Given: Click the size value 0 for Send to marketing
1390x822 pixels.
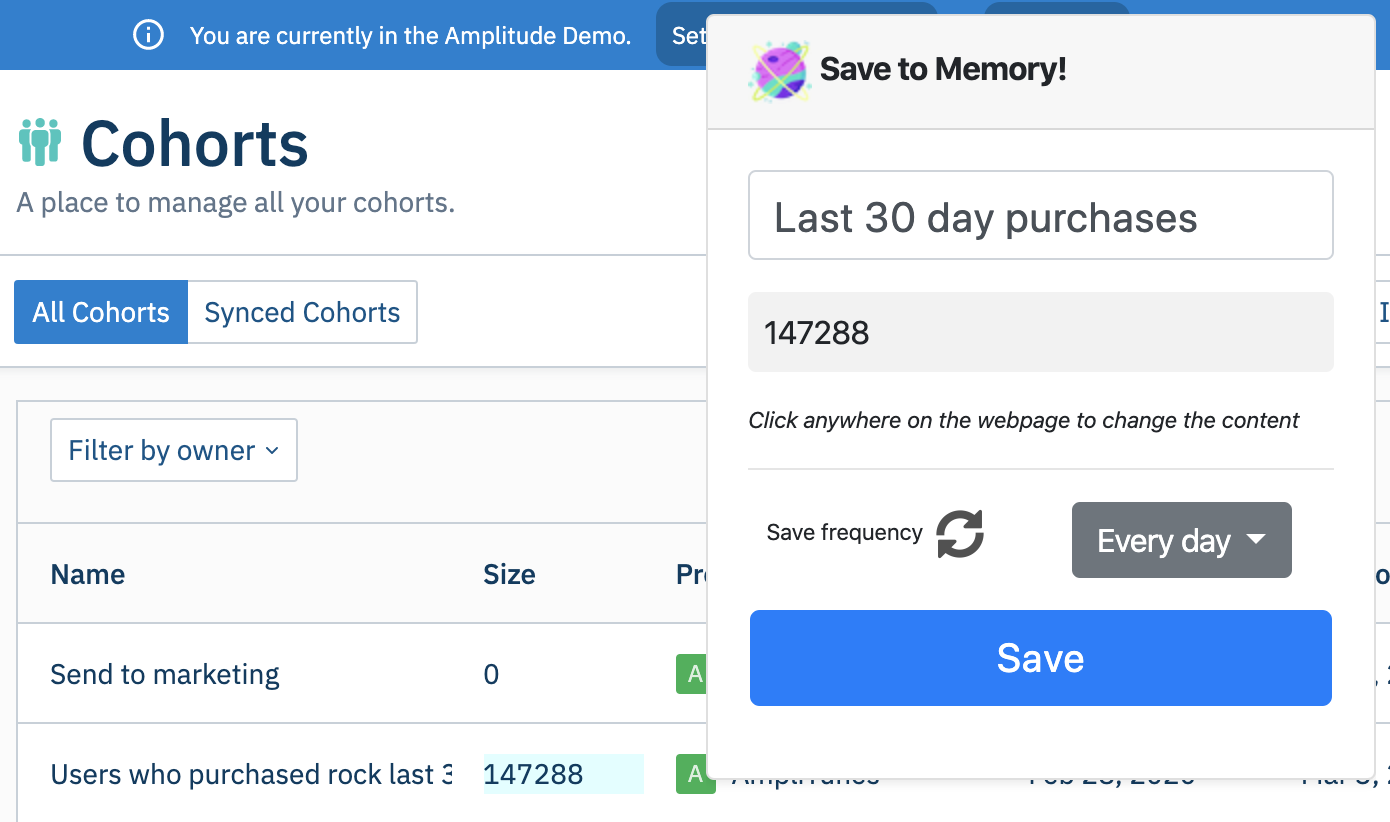Looking at the screenshot, I should 491,675.
